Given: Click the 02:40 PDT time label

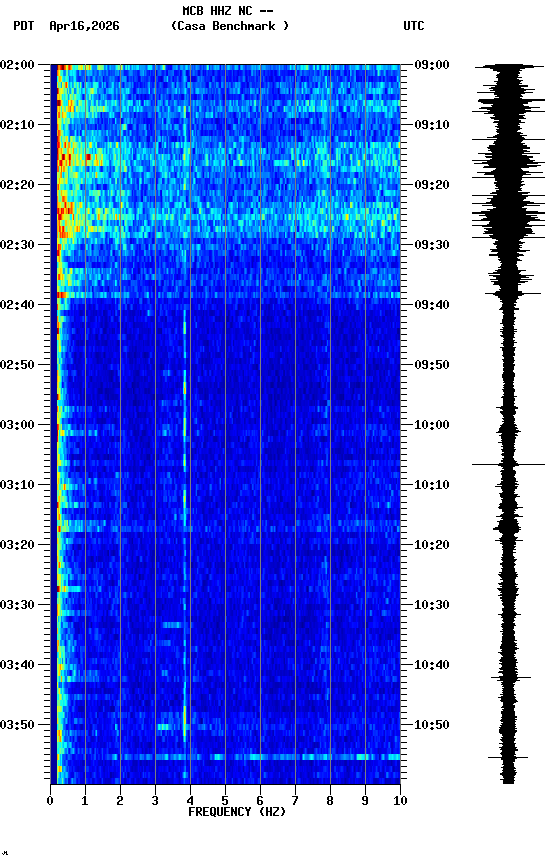Looking at the screenshot, I should click(17, 305).
